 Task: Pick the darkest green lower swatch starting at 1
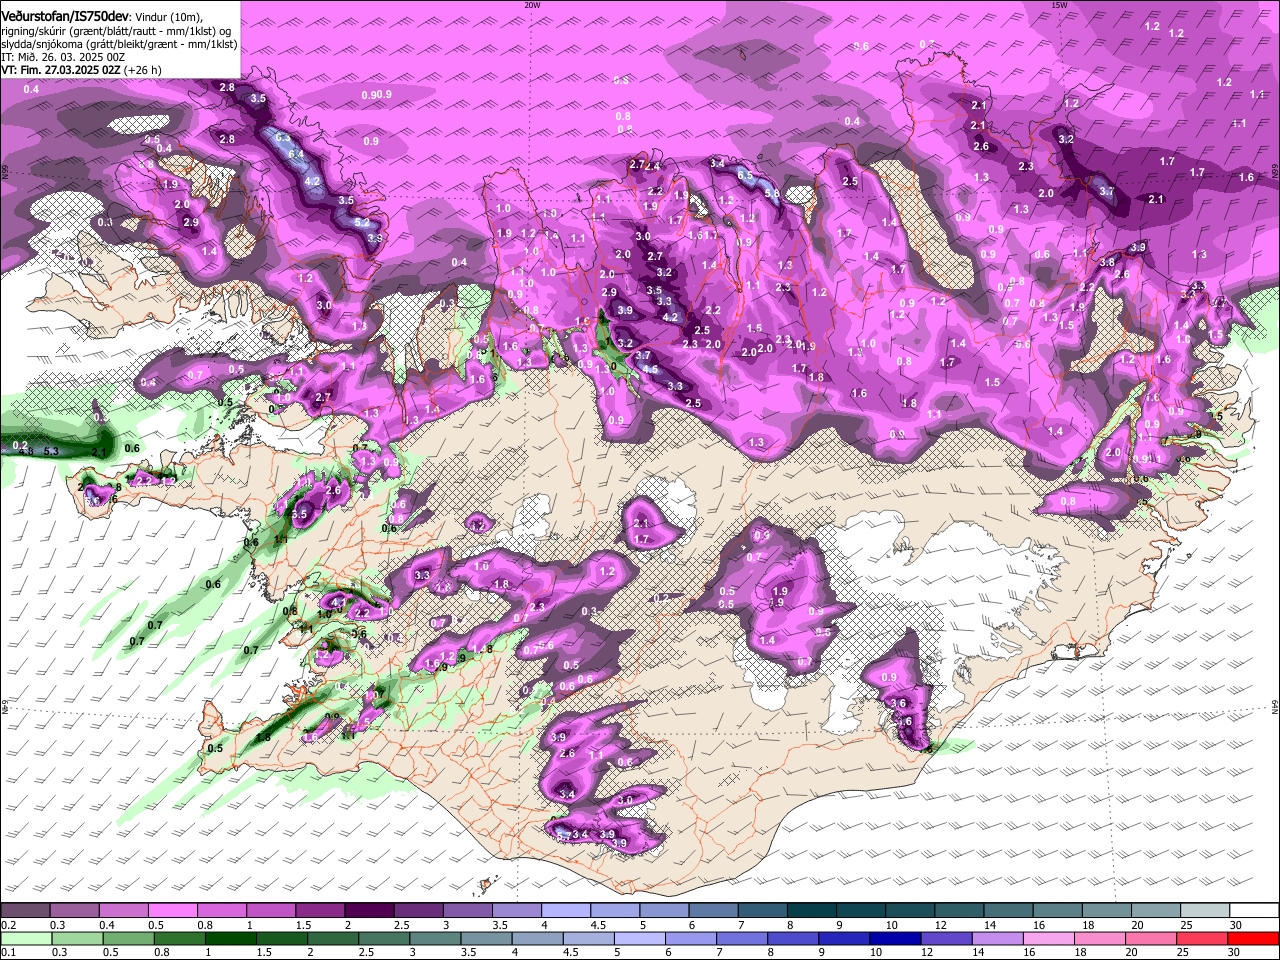coord(230,938)
